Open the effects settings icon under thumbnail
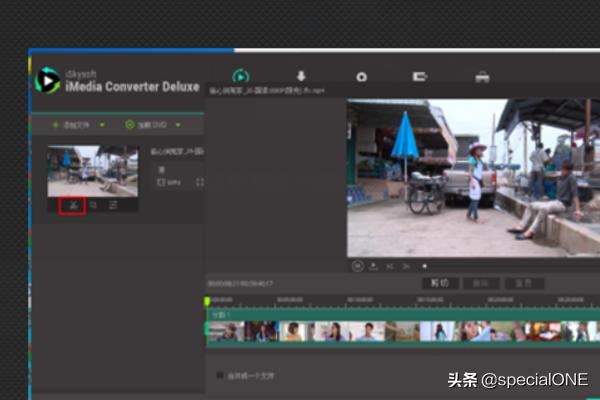The width and height of the screenshot is (600, 400). tap(114, 205)
